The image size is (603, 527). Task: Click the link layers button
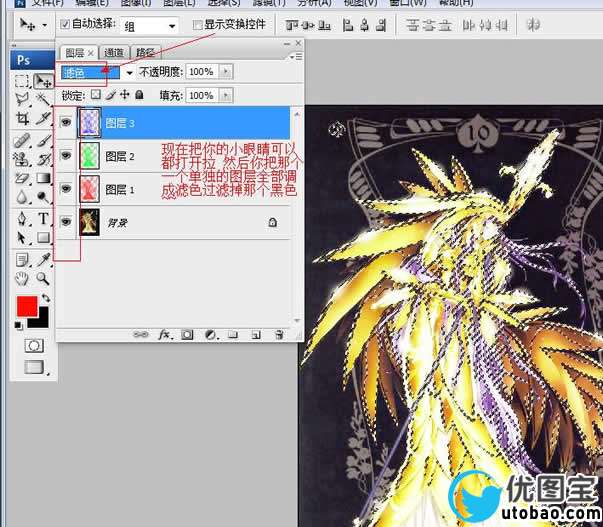(x=140, y=335)
